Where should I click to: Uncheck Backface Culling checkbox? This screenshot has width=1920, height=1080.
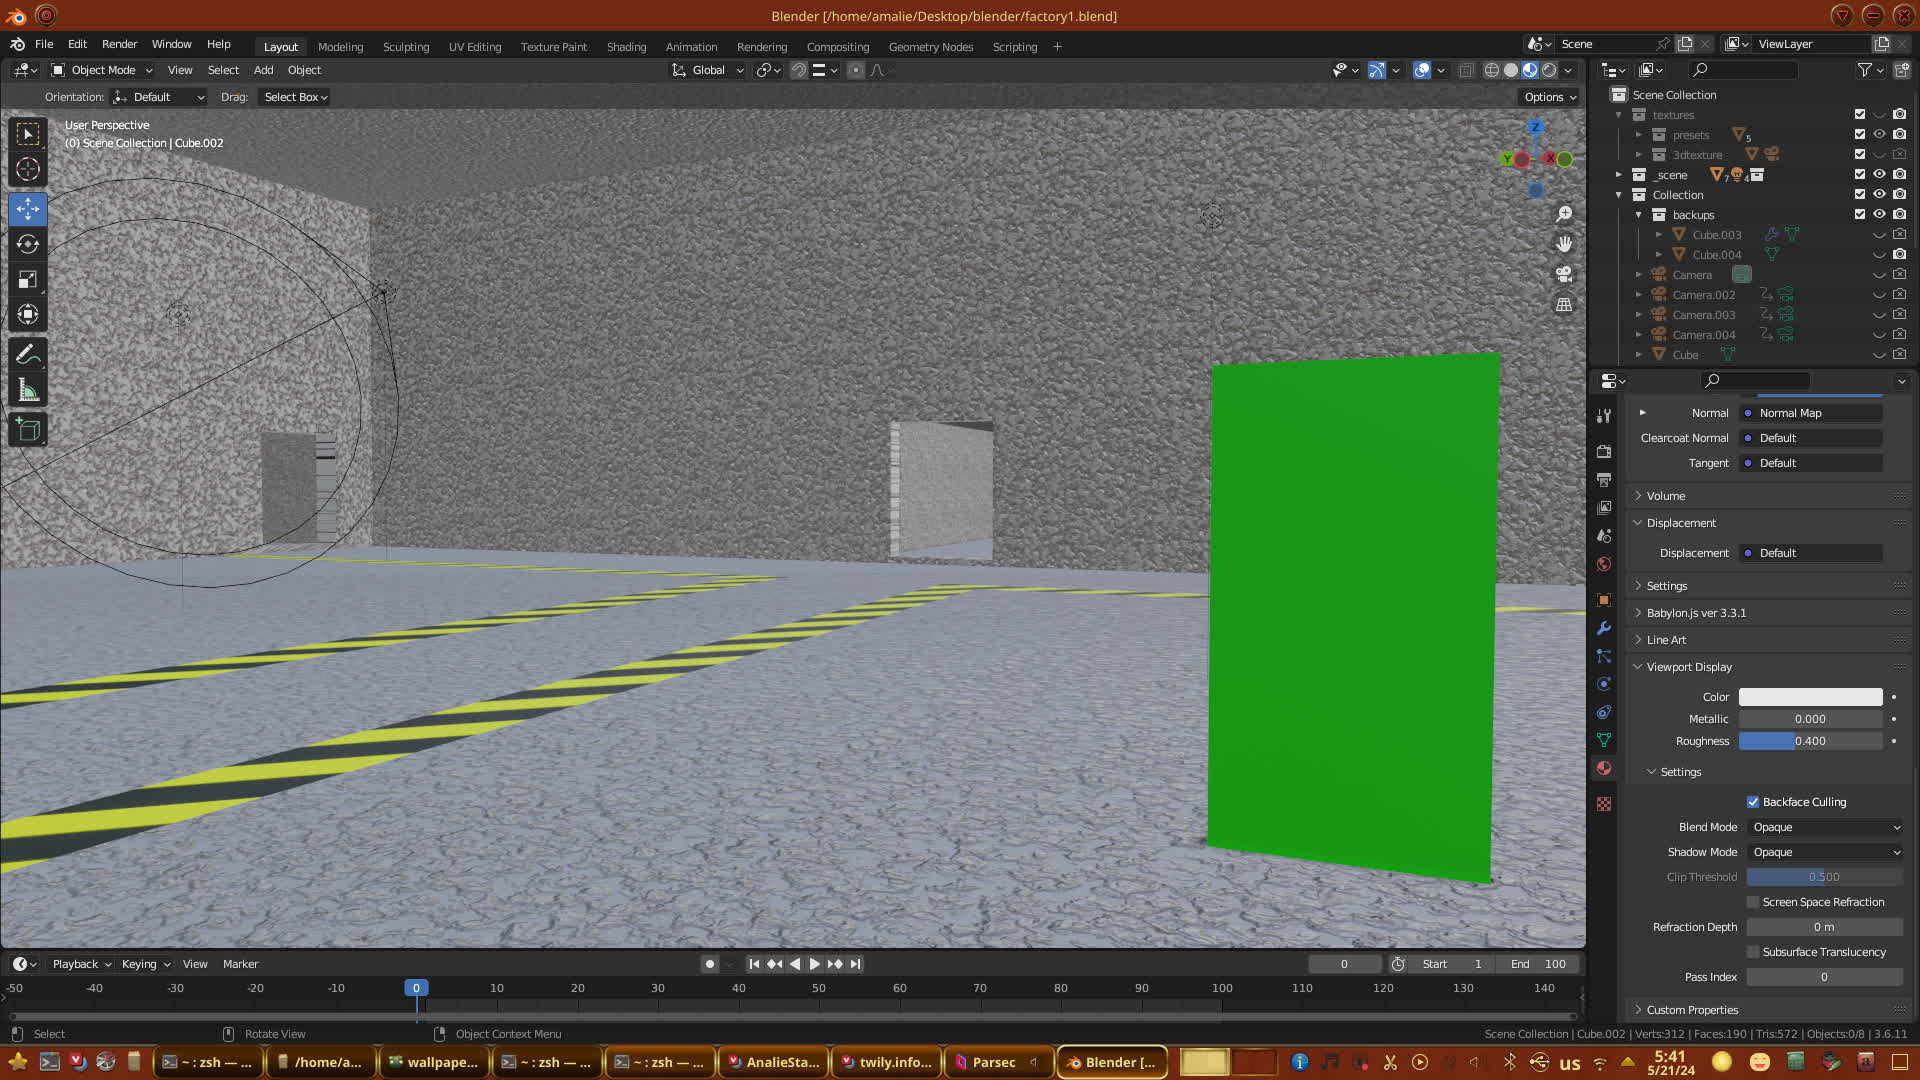[1753, 802]
